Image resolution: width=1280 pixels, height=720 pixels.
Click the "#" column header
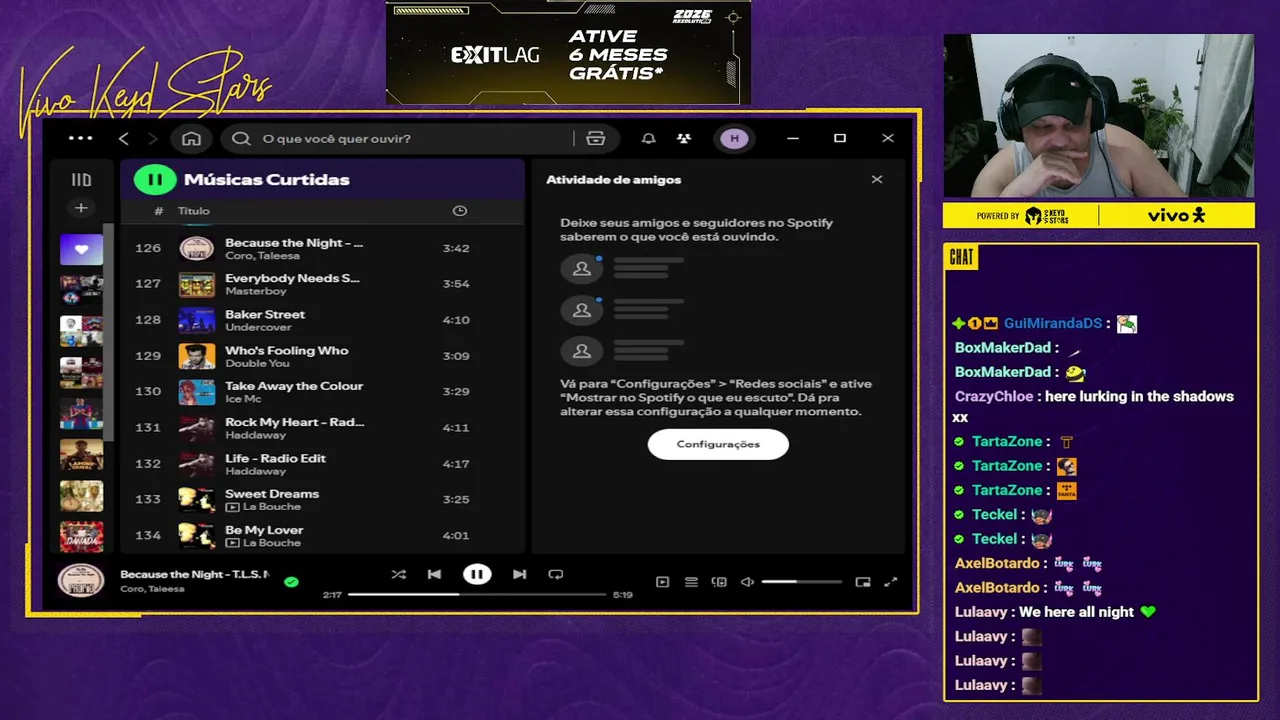point(159,211)
